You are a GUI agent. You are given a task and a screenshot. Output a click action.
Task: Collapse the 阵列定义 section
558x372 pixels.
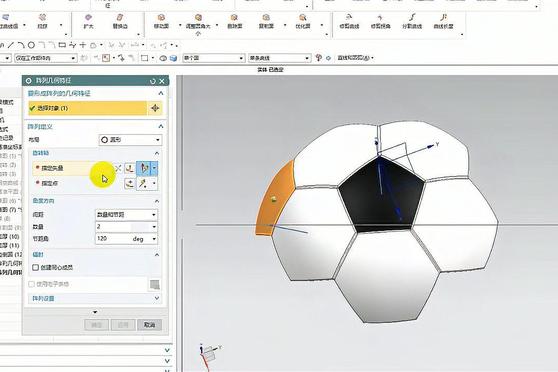coord(160,126)
